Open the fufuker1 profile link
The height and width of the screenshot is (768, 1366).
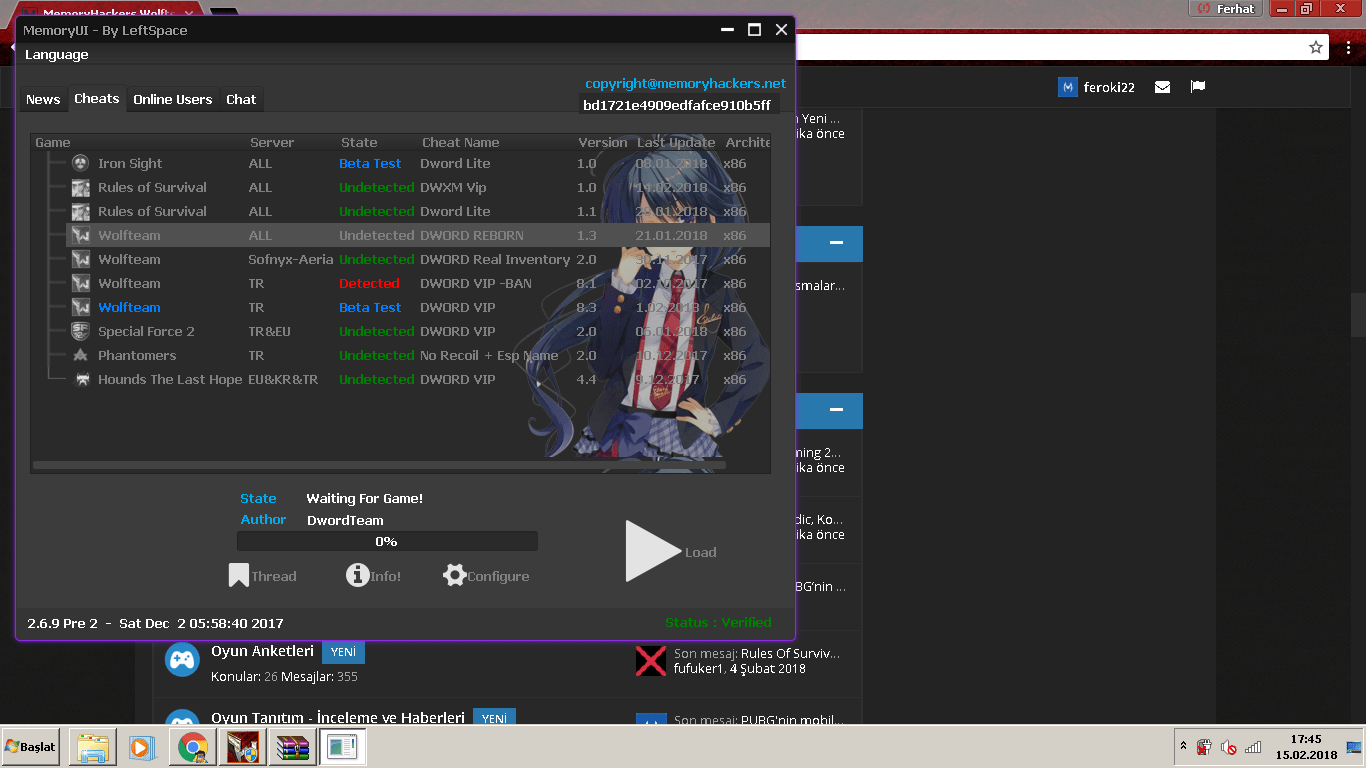click(x=697, y=668)
